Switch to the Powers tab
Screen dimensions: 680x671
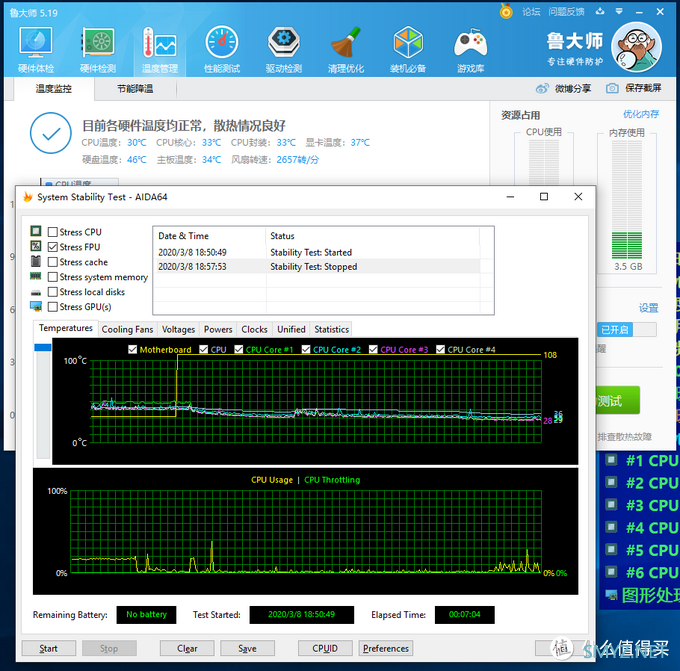[x=218, y=330]
